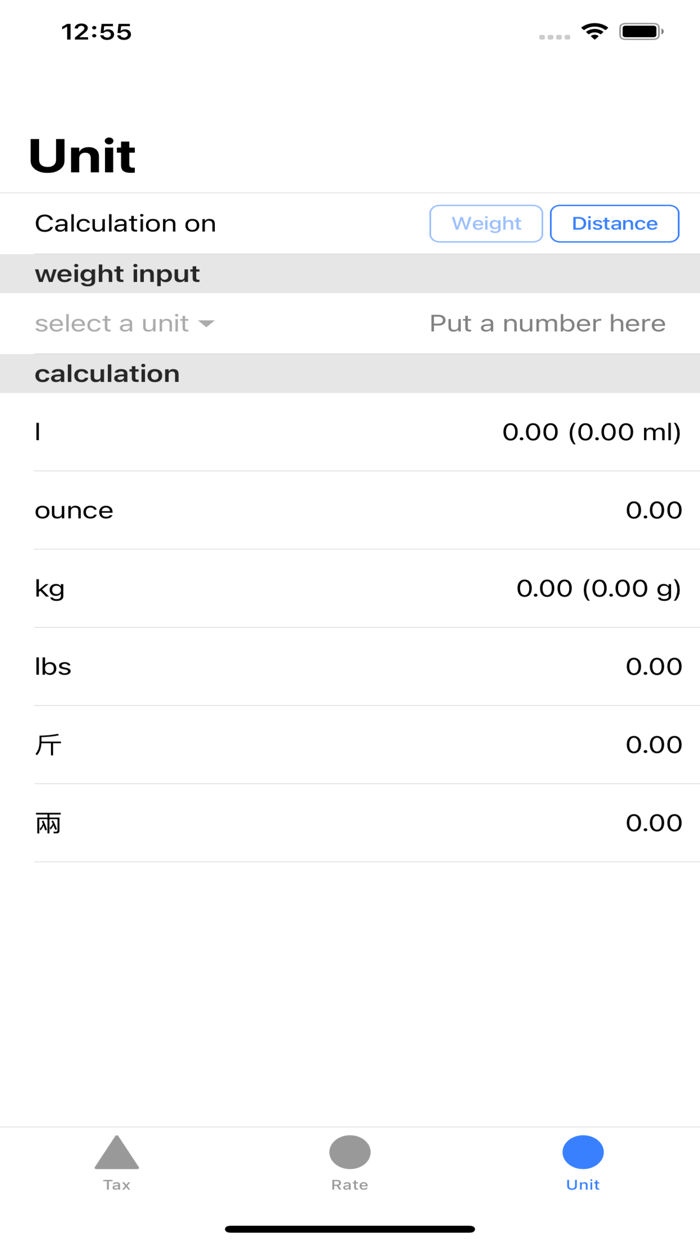Select the 斤 calculation row
The height and width of the screenshot is (1244, 700).
pos(350,744)
